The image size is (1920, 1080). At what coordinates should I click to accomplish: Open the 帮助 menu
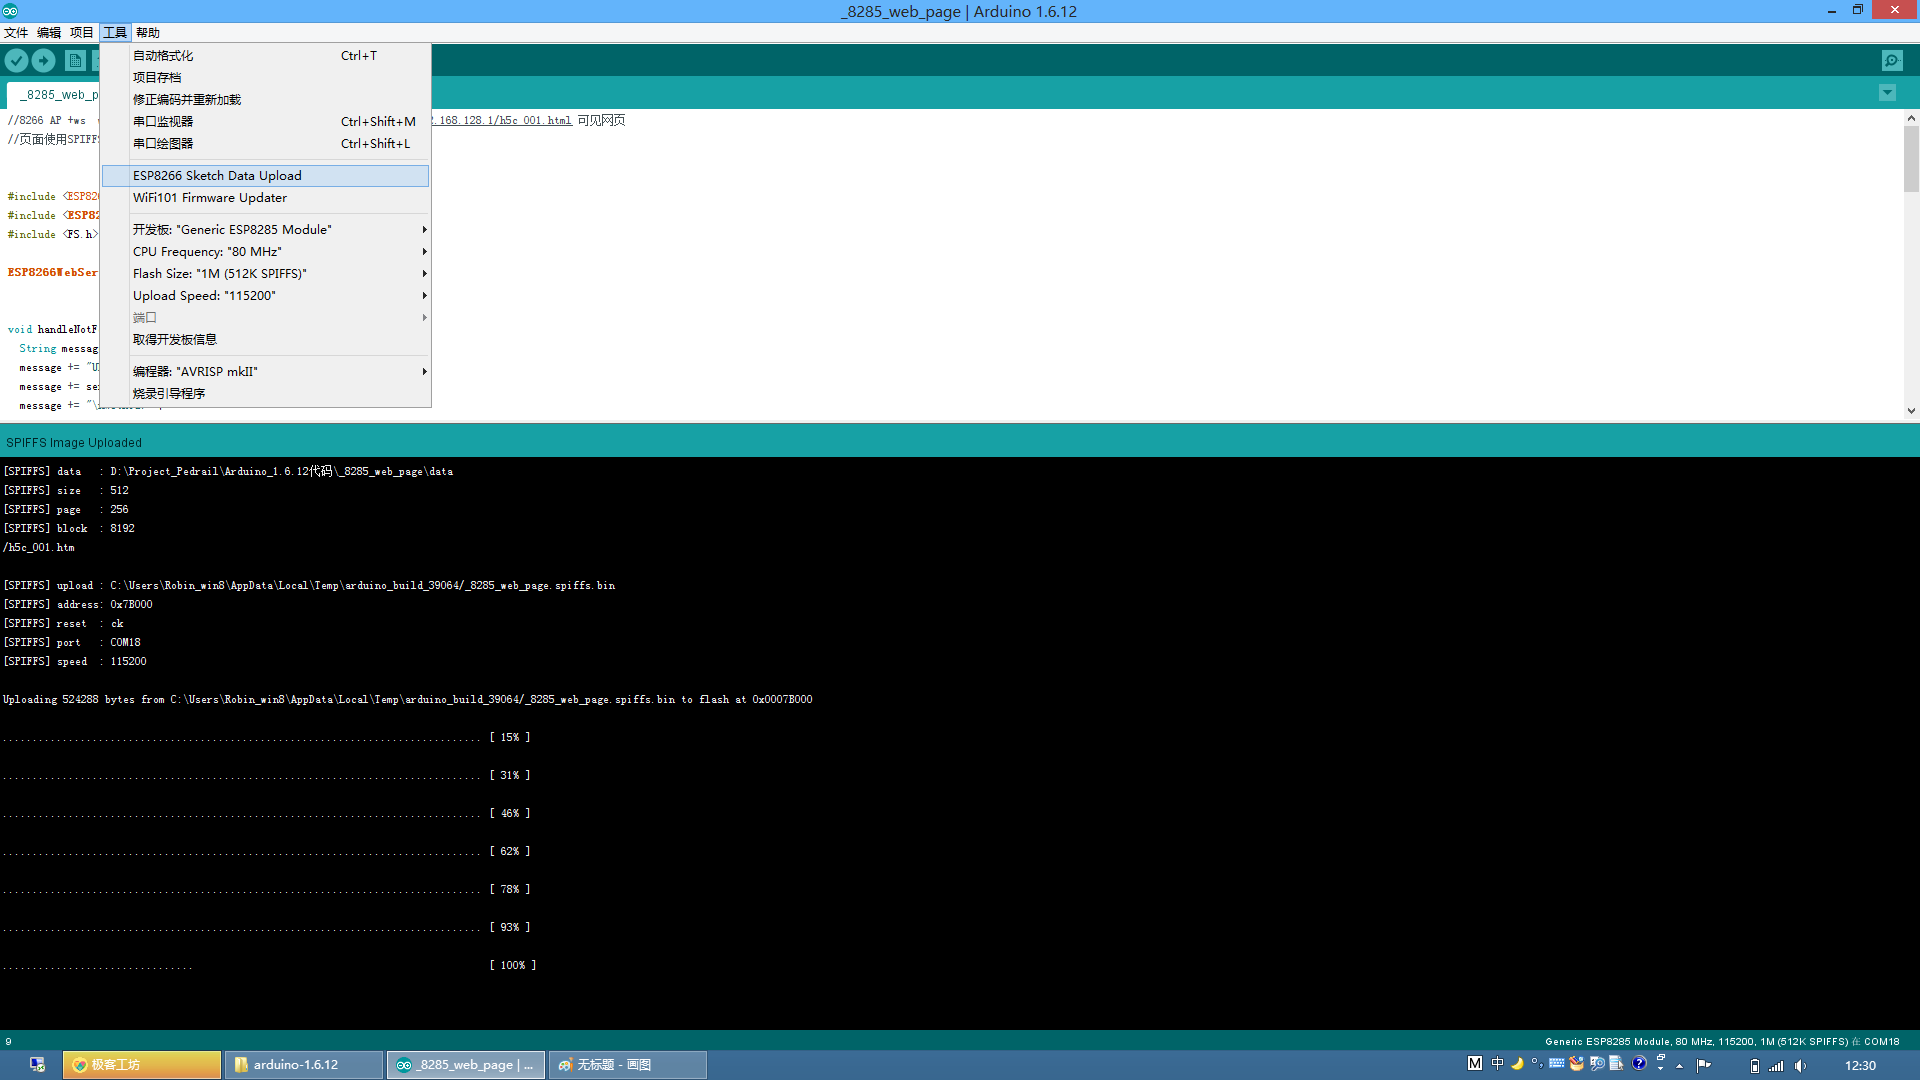point(148,33)
